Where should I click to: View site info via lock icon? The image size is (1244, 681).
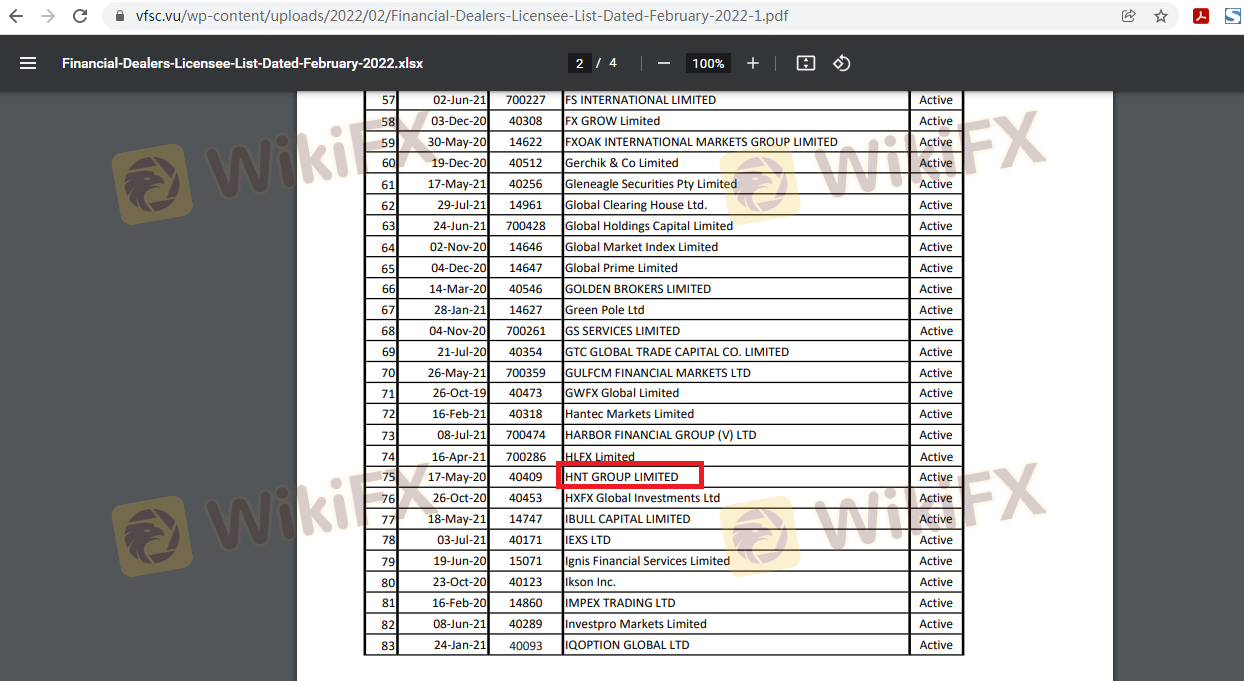click(120, 16)
